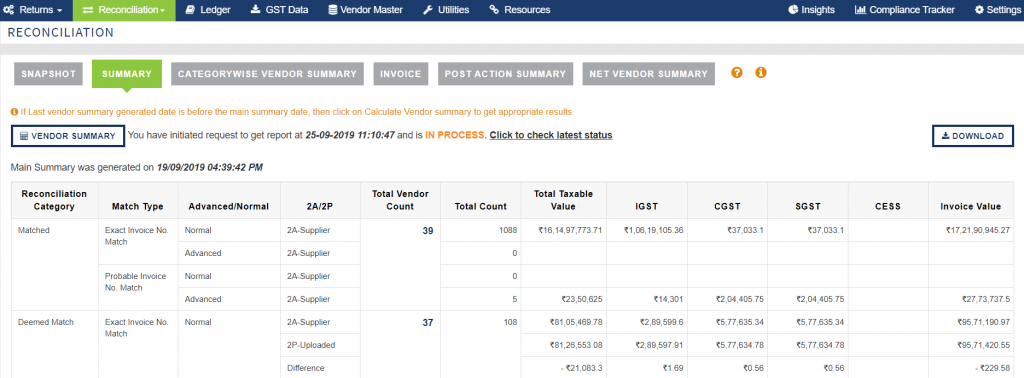1024x378 pixels.
Task: Click the Returns gears icon
Action: [x=9, y=10]
